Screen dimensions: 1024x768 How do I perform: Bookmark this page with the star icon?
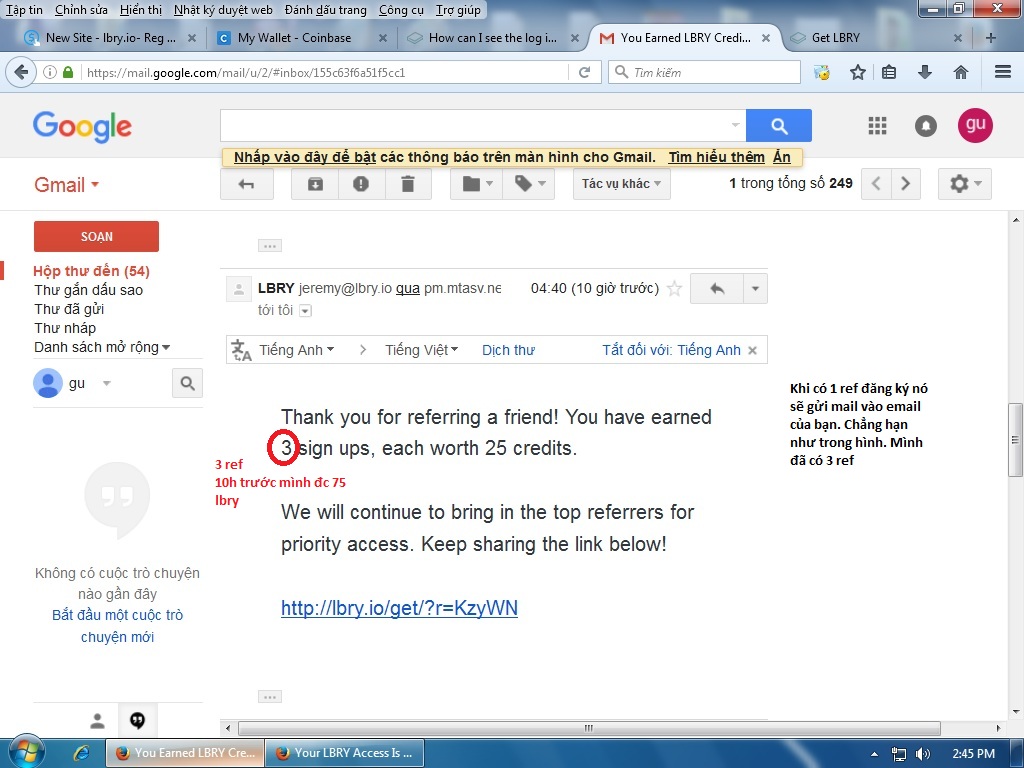coord(857,72)
